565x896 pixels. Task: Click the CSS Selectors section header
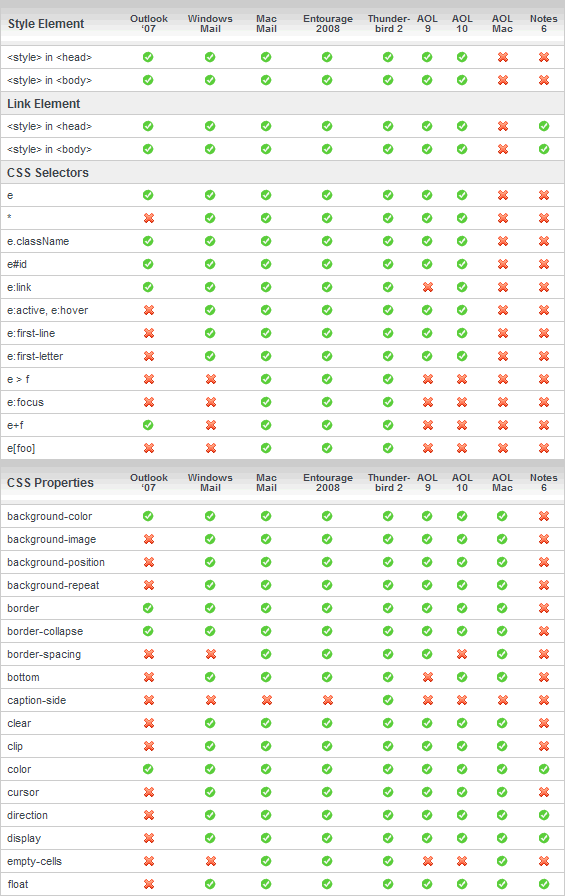click(x=48, y=173)
